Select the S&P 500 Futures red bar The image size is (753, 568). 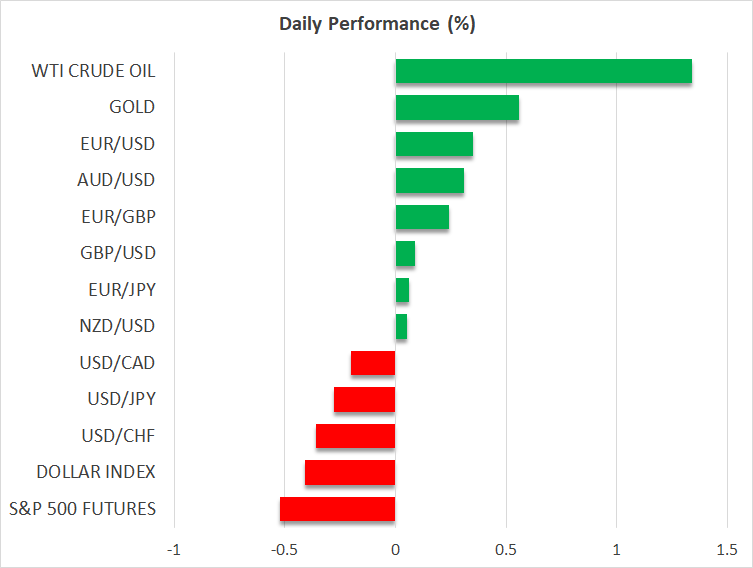[x=337, y=509]
